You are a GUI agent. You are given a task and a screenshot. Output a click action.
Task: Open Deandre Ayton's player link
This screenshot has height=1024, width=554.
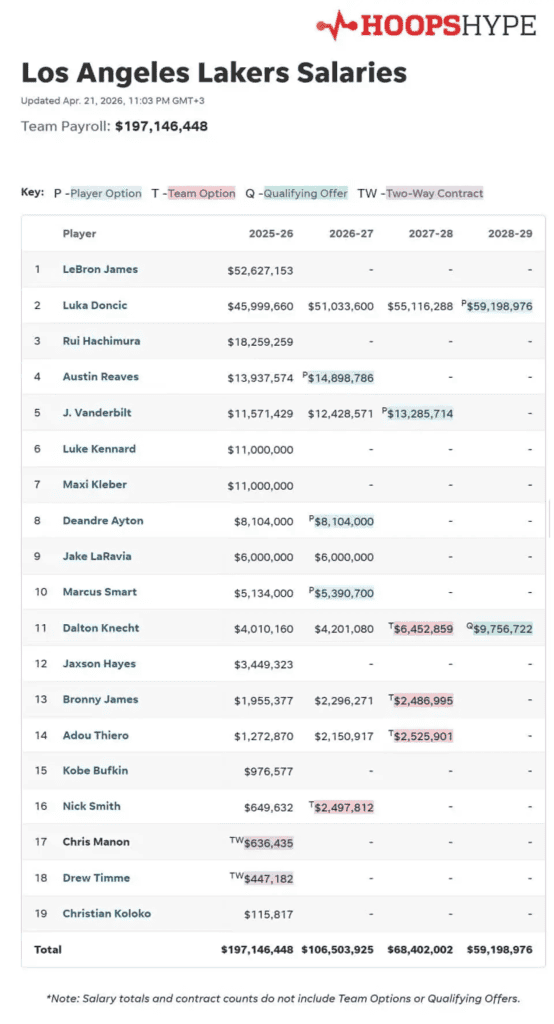click(103, 520)
